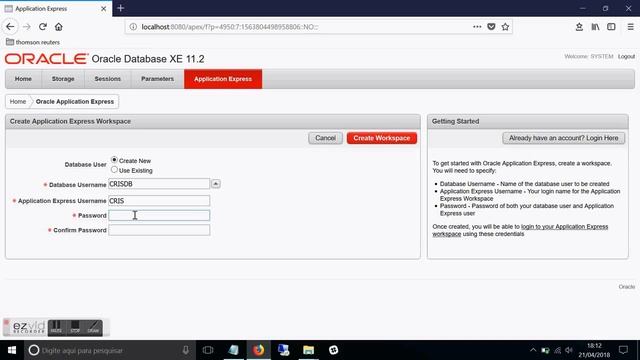640x360 pixels.
Task: Open a new browser tab
Action: [120, 8]
